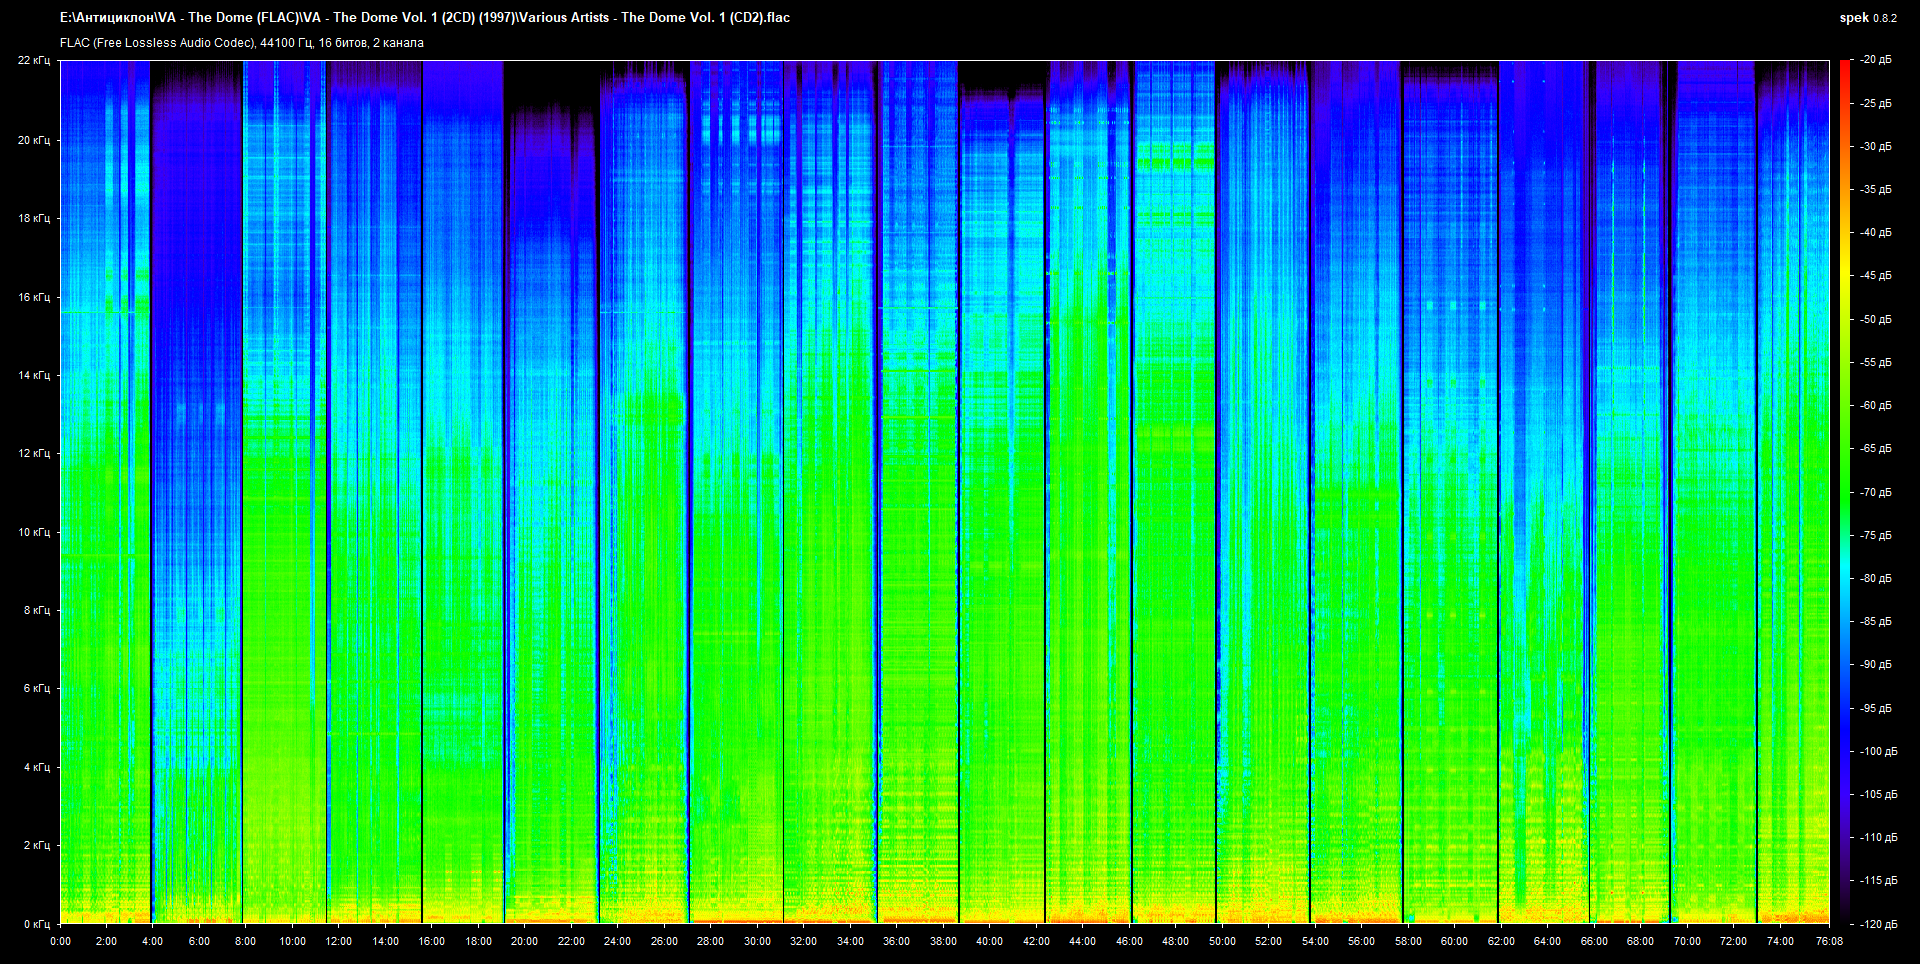Click the file path title text
The height and width of the screenshot is (964, 1920).
tap(425, 18)
